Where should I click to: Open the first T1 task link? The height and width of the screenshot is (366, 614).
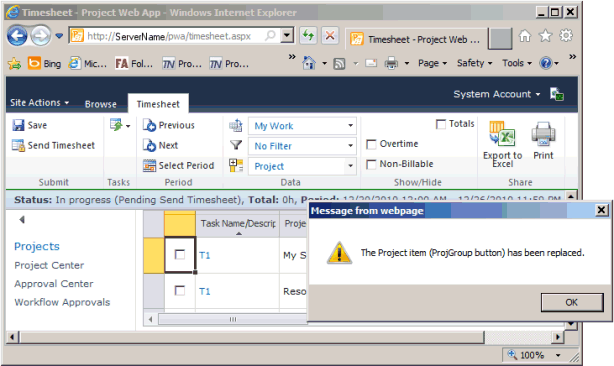click(x=205, y=255)
